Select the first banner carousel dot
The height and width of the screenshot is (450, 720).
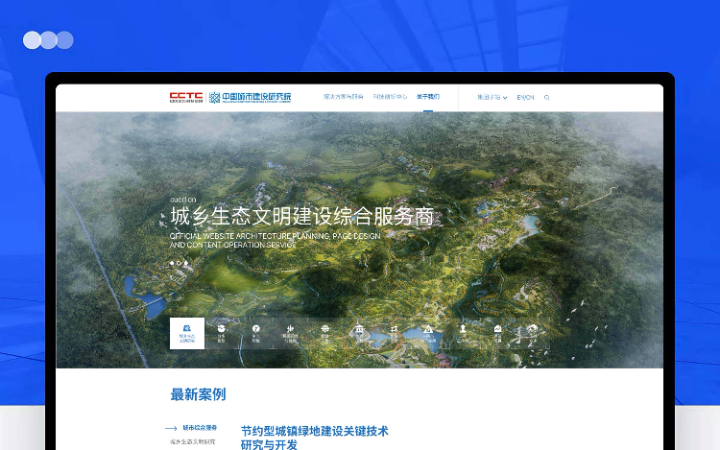pyautogui.click(x=172, y=263)
